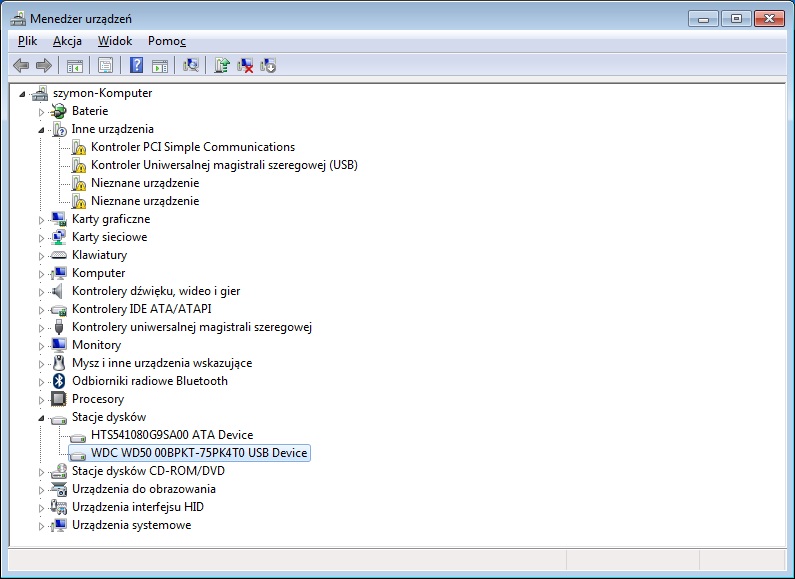
Task: Collapse the szymon-Komputer root node
Action: click(22, 94)
